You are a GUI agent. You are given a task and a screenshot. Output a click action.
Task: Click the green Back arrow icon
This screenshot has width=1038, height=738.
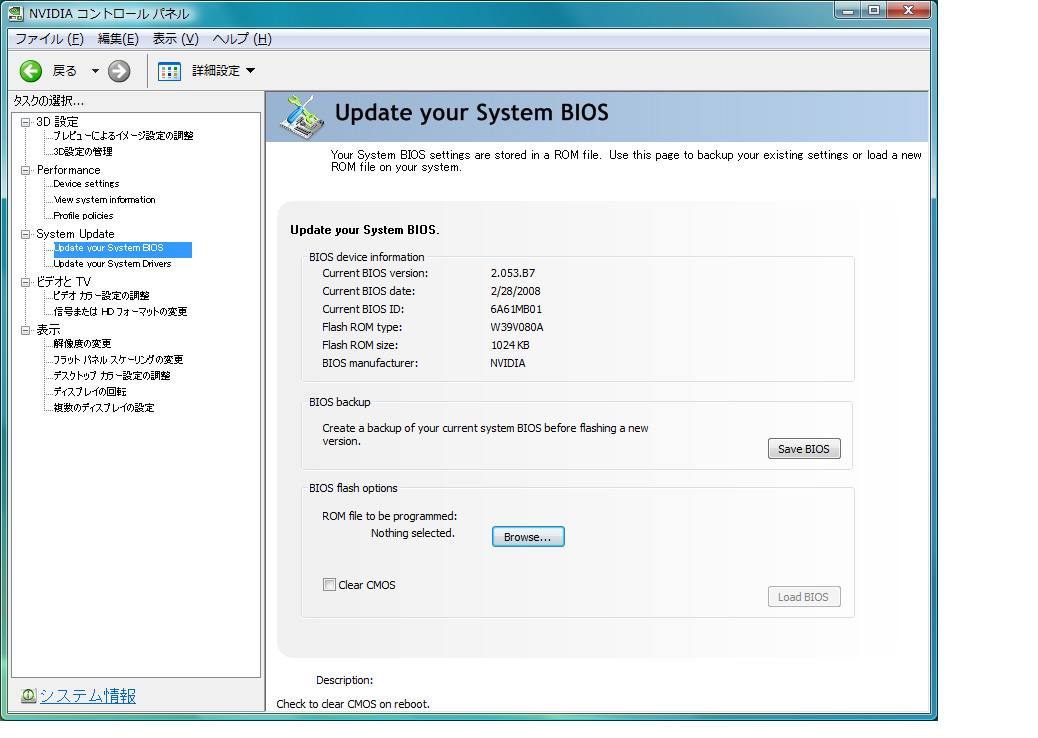click(x=31, y=71)
